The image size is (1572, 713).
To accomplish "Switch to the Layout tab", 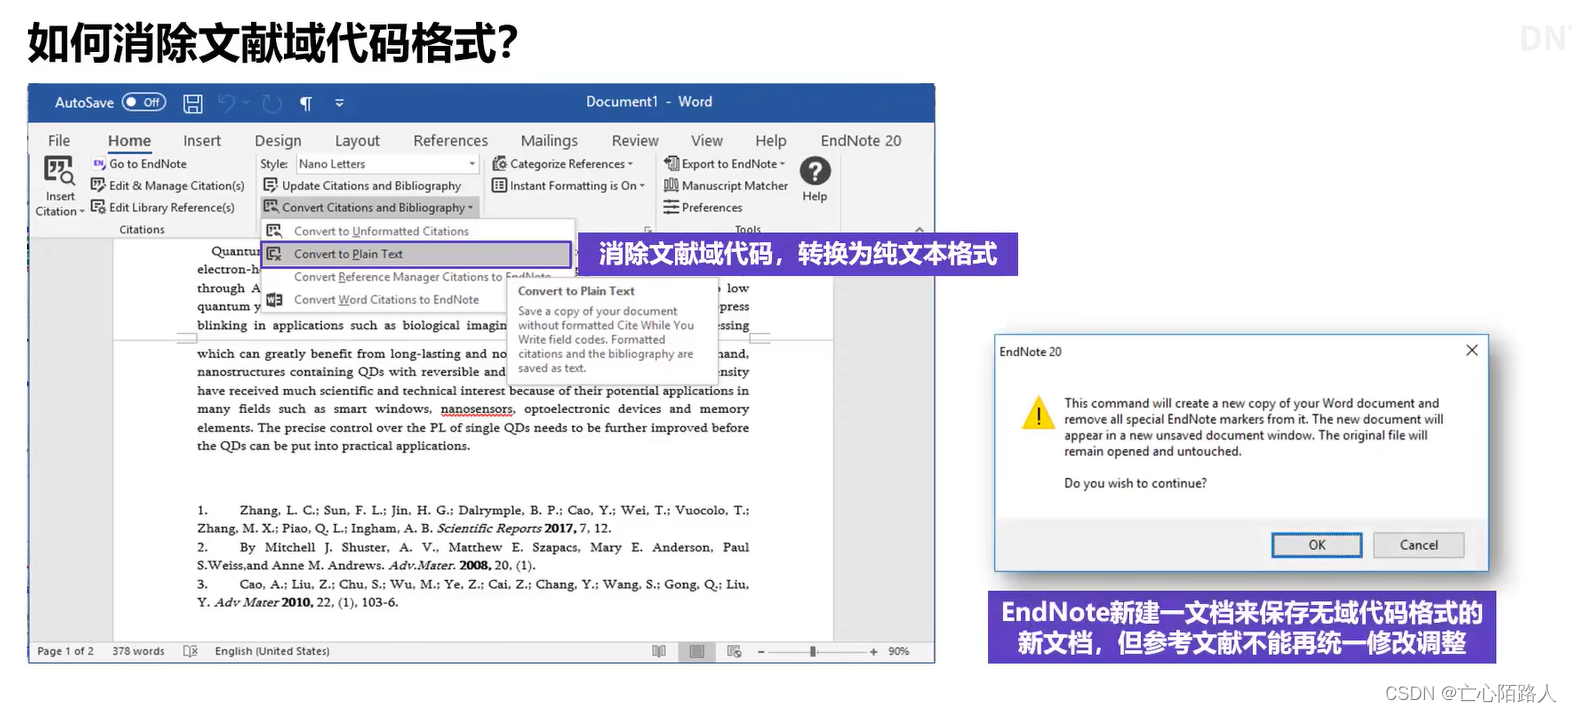I will (x=357, y=141).
